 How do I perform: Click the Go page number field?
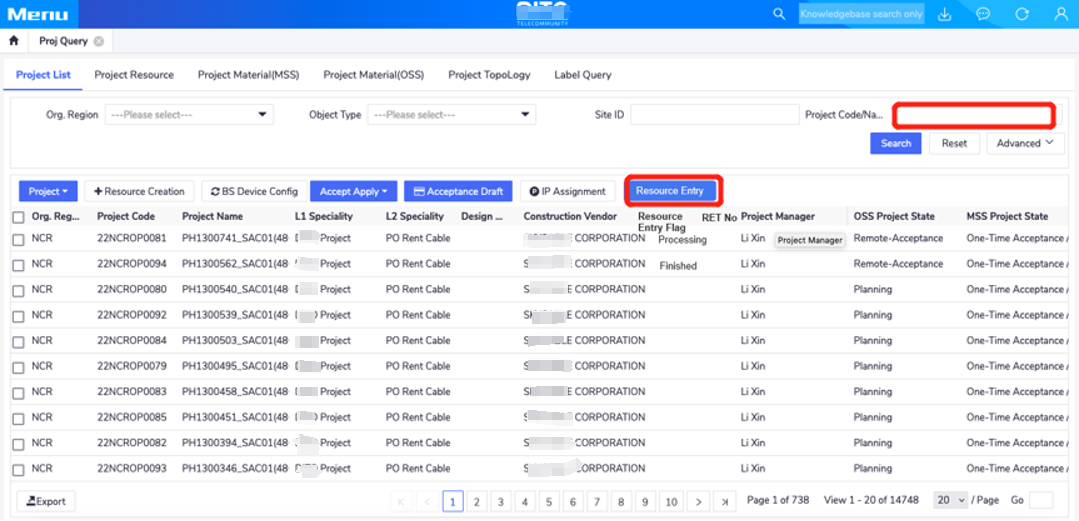[1040, 500]
